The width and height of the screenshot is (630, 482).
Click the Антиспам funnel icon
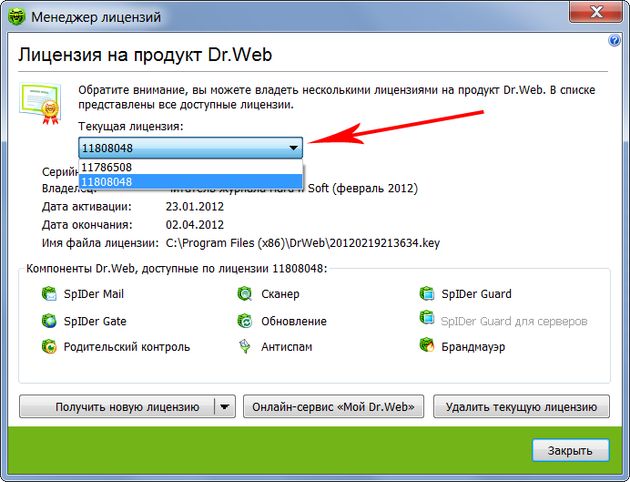coord(244,347)
